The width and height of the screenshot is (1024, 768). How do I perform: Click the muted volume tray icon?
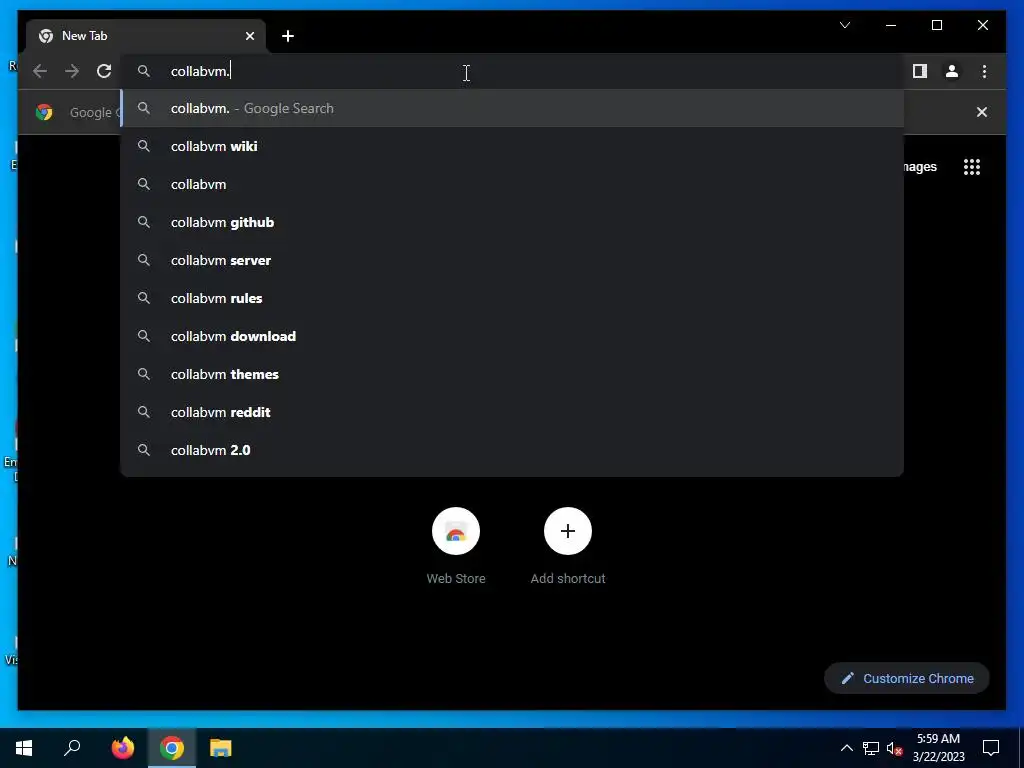point(894,748)
